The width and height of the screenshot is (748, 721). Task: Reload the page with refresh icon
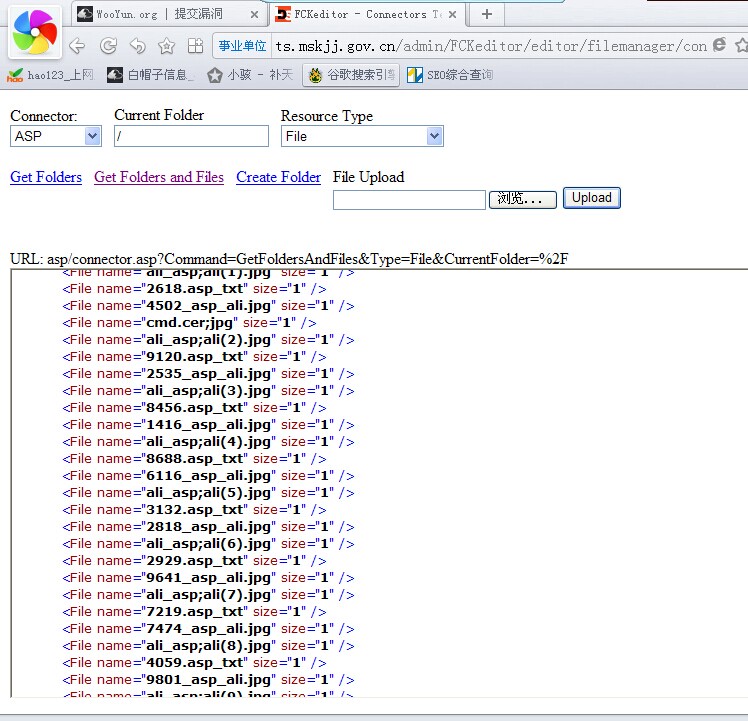click(x=108, y=46)
